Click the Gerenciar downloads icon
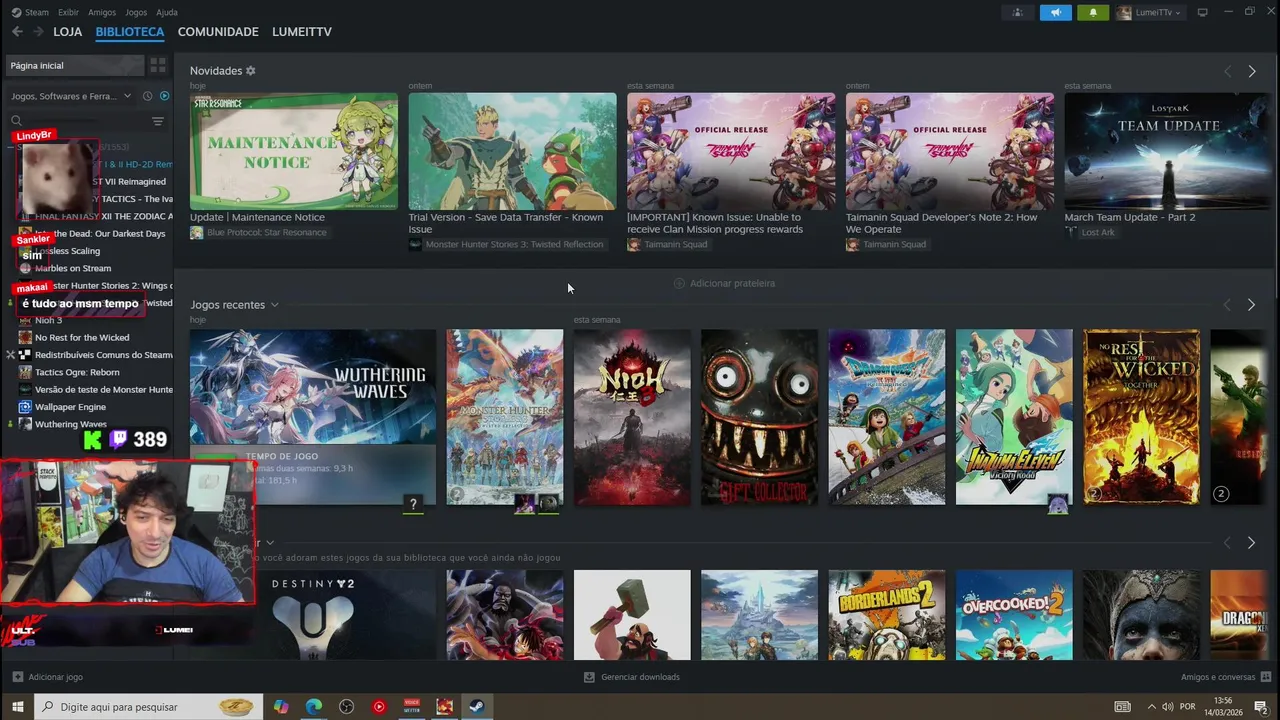Viewport: 1280px width, 720px height. pos(589,677)
